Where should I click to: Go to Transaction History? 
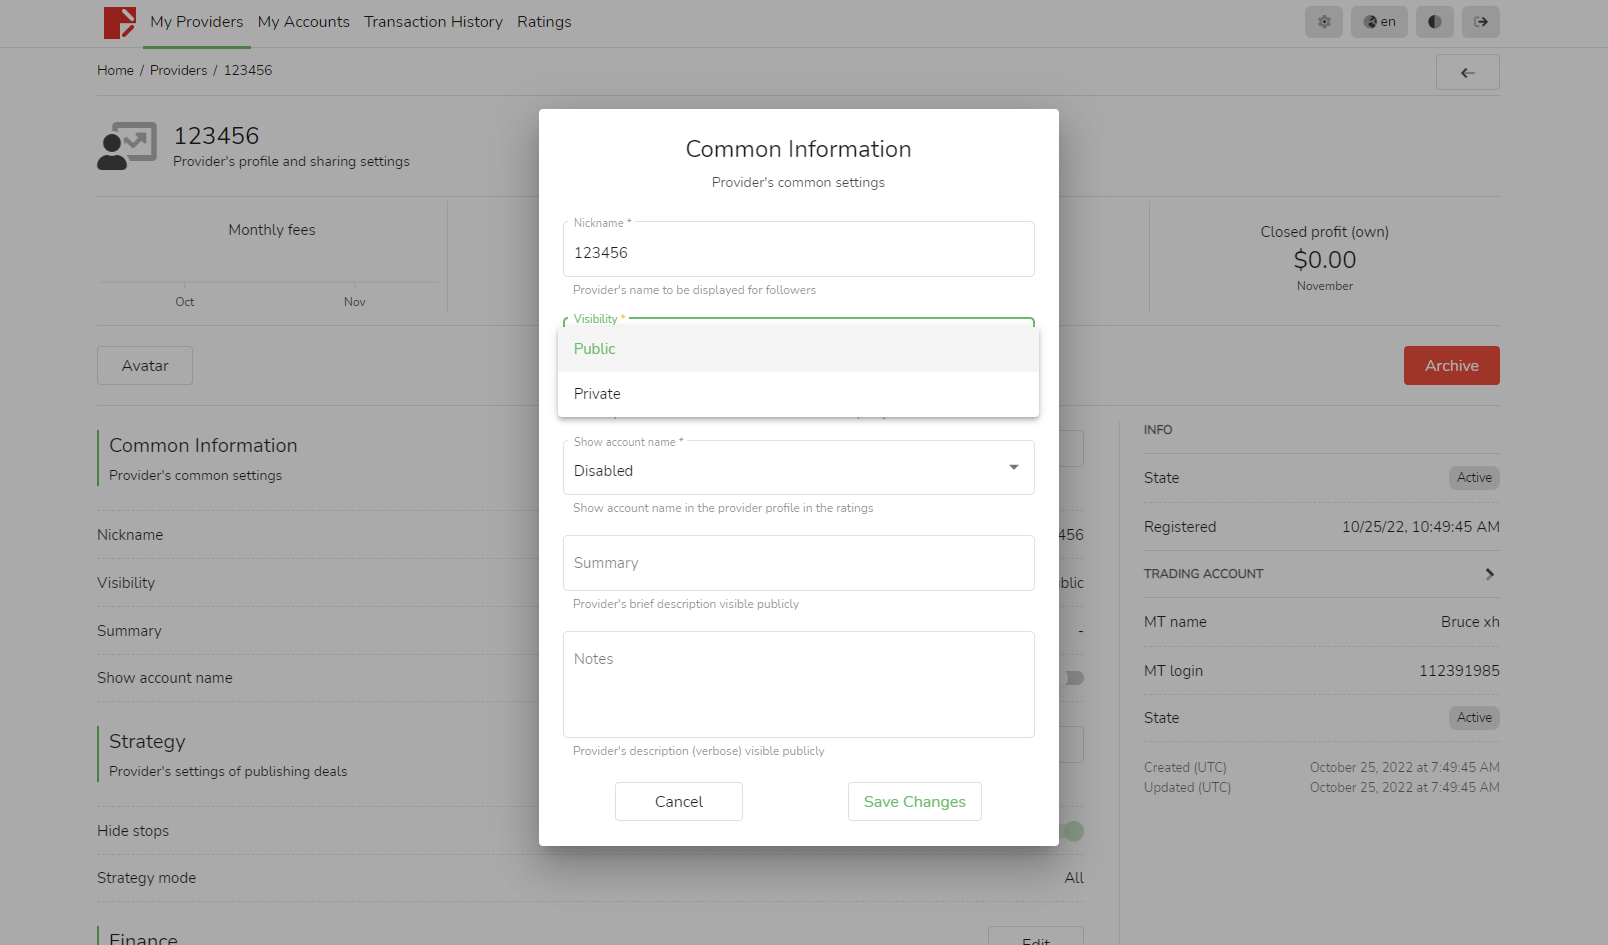(x=433, y=22)
